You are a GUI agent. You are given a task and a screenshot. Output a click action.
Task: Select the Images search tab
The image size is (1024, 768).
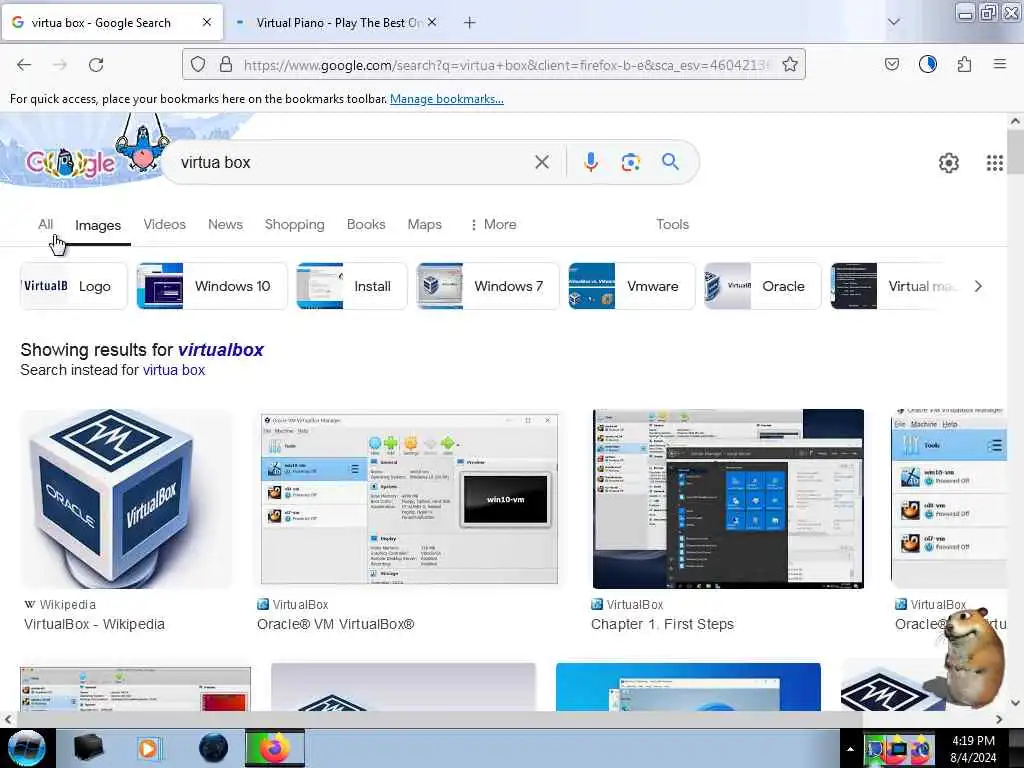tap(98, 225)
